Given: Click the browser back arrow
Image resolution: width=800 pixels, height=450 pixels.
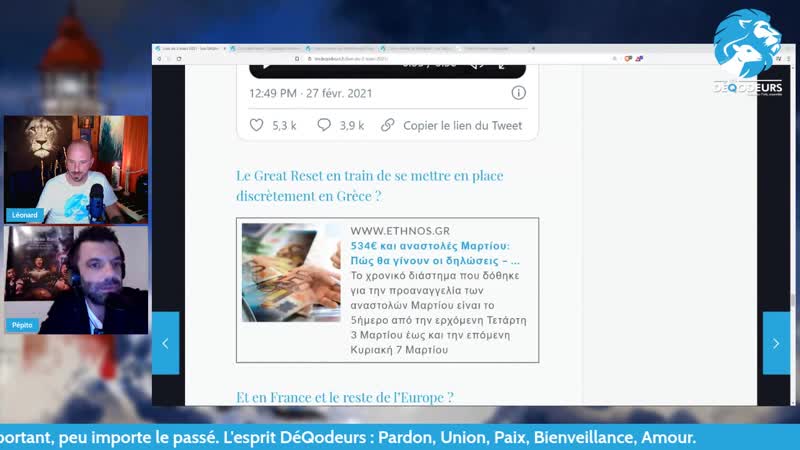Looking at the screenshot, I should (159, 59).
